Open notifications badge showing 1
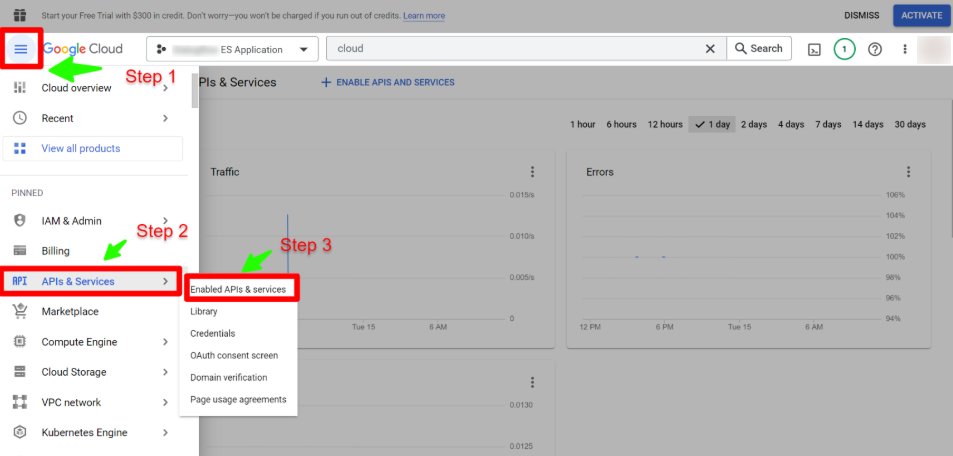Viewport: 953px width, 456px height. click(x=845, y=49)
